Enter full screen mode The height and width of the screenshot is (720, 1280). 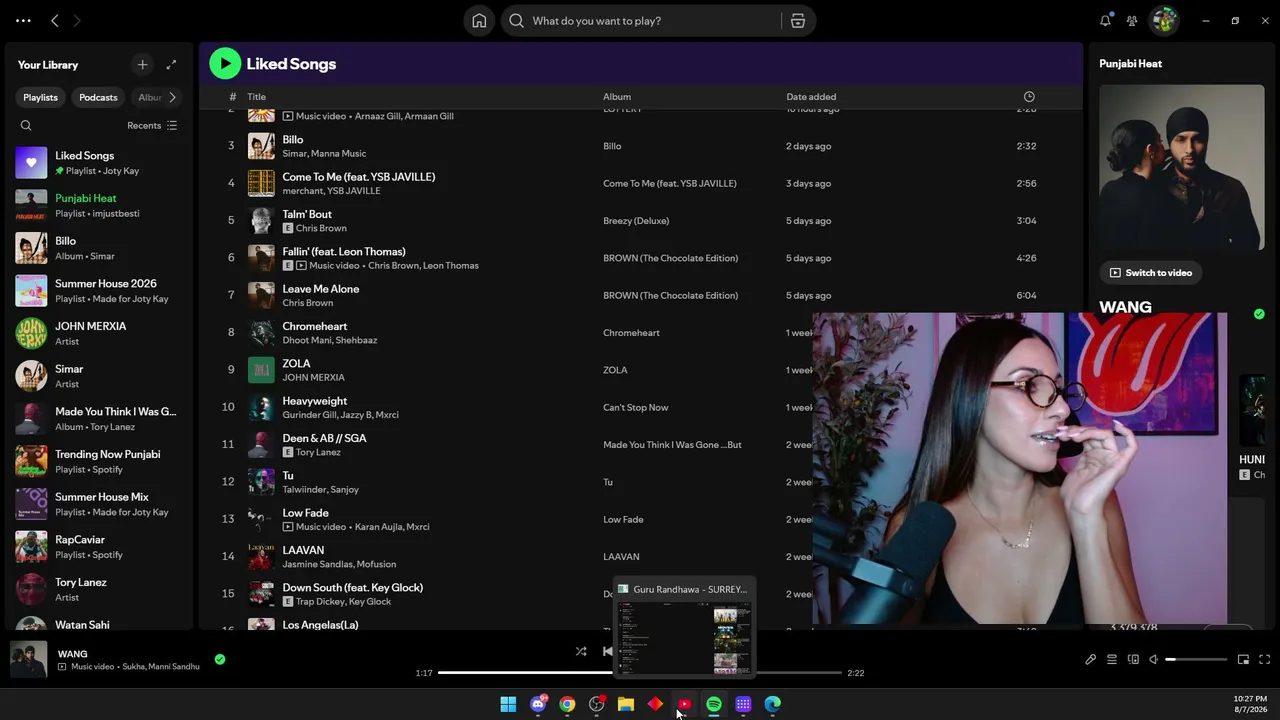point(1264,659)
